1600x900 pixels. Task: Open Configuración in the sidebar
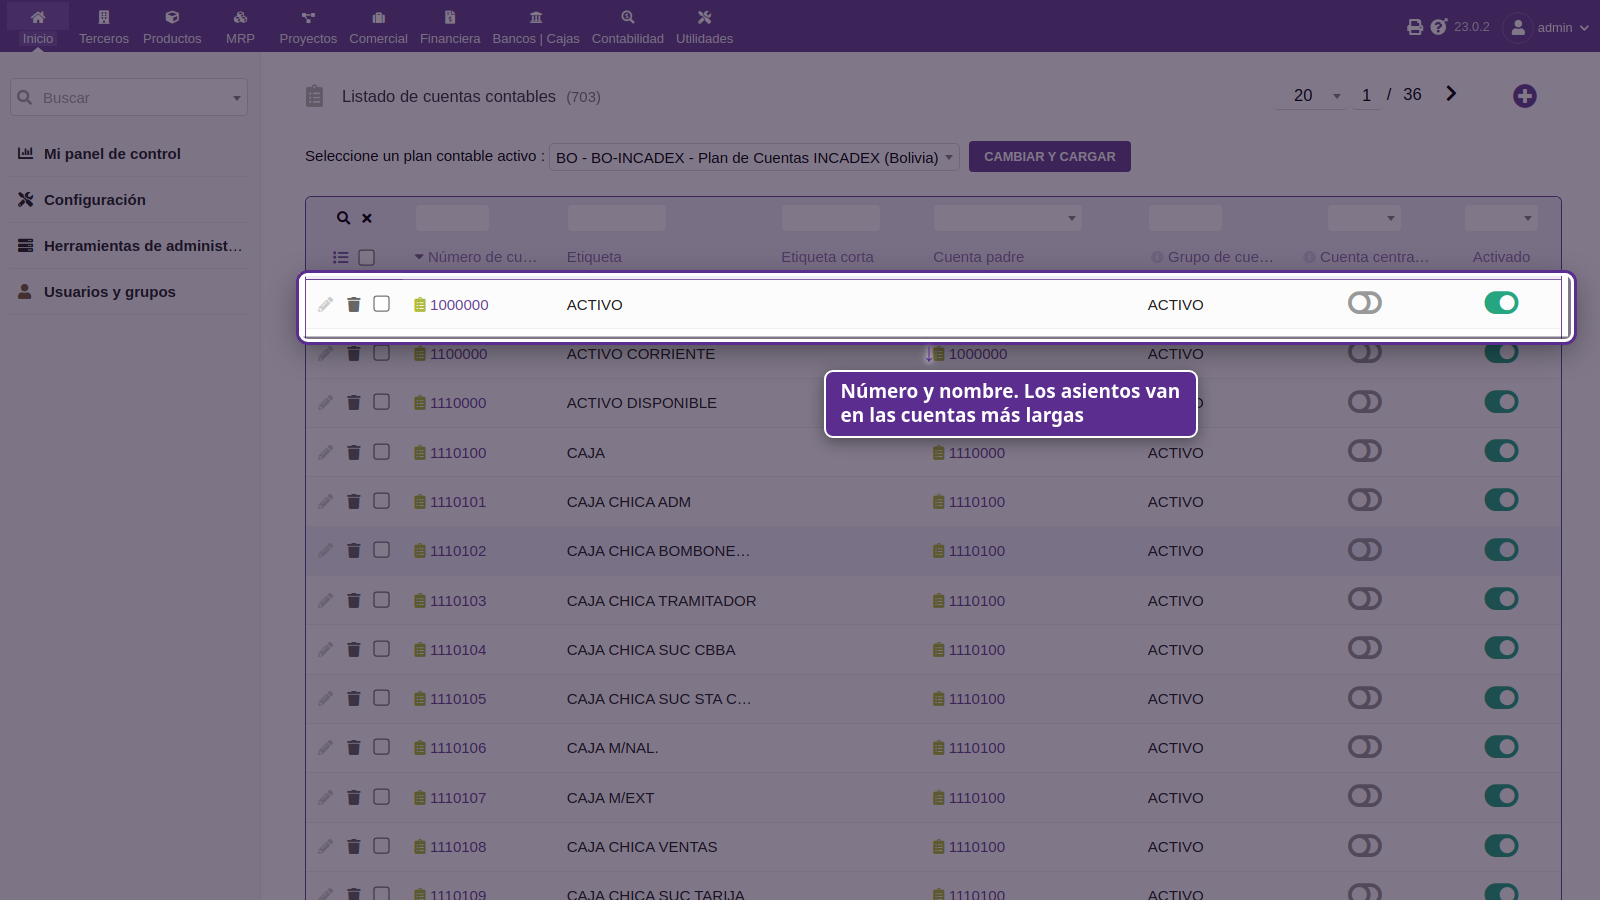tap(95, 200)
